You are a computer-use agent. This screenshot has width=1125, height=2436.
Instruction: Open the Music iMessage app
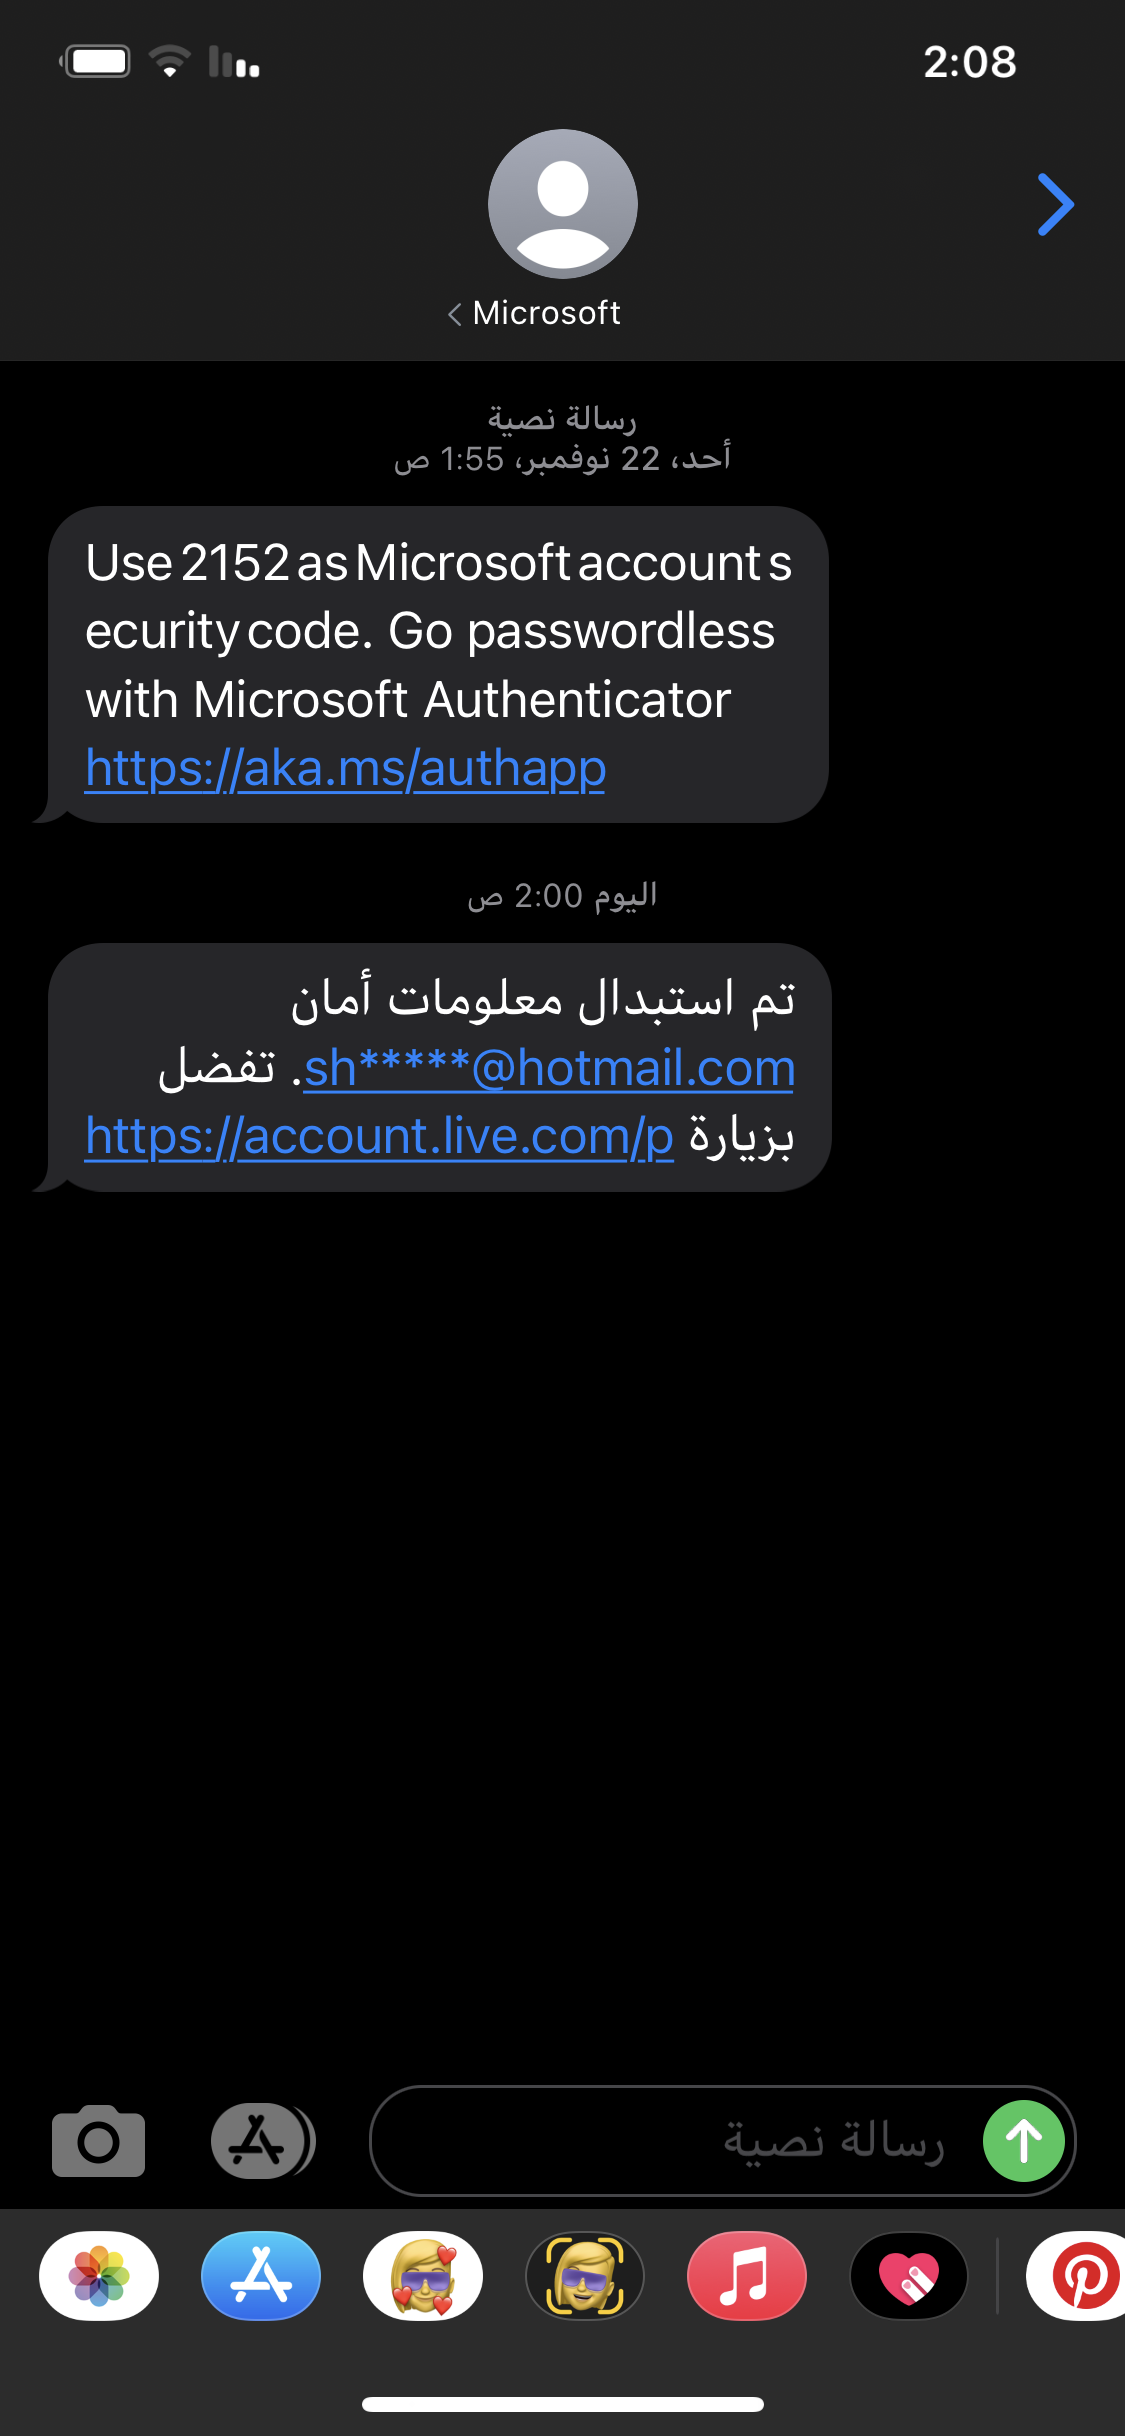coord(747,2275)
